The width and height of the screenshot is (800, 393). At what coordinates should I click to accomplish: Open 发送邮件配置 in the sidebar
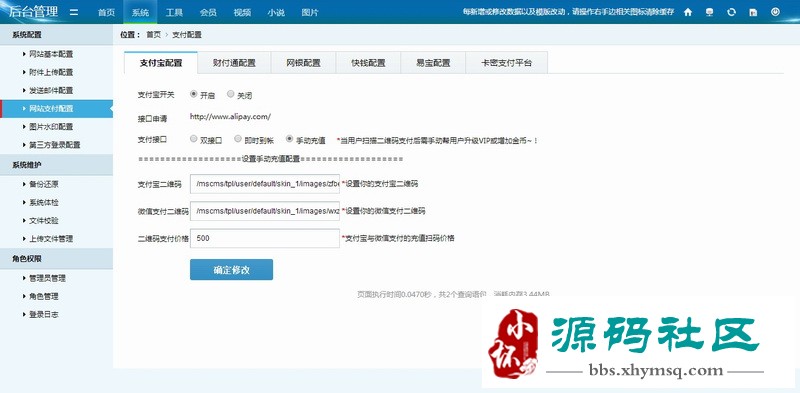[51, 90]
